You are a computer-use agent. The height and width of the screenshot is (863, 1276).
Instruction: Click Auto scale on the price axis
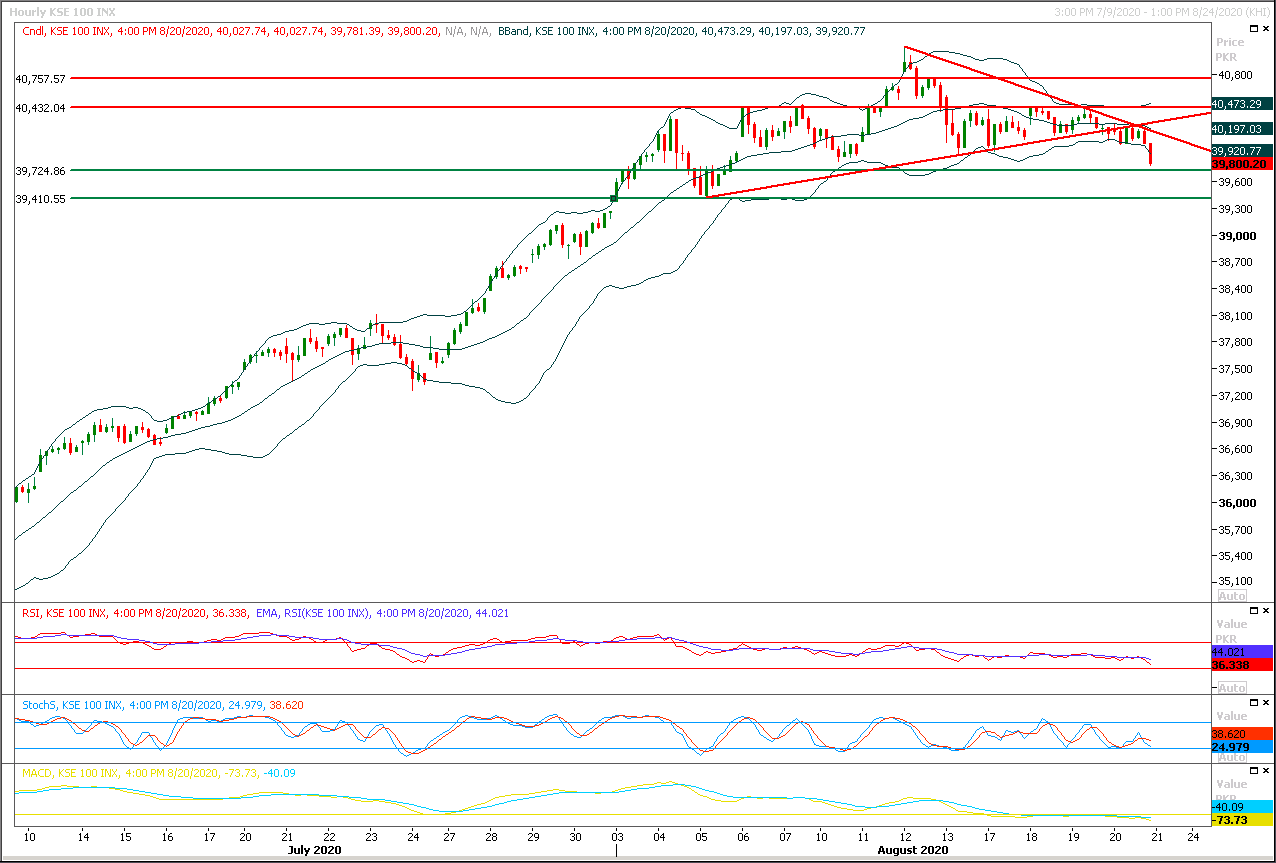tap(1231, 595)
